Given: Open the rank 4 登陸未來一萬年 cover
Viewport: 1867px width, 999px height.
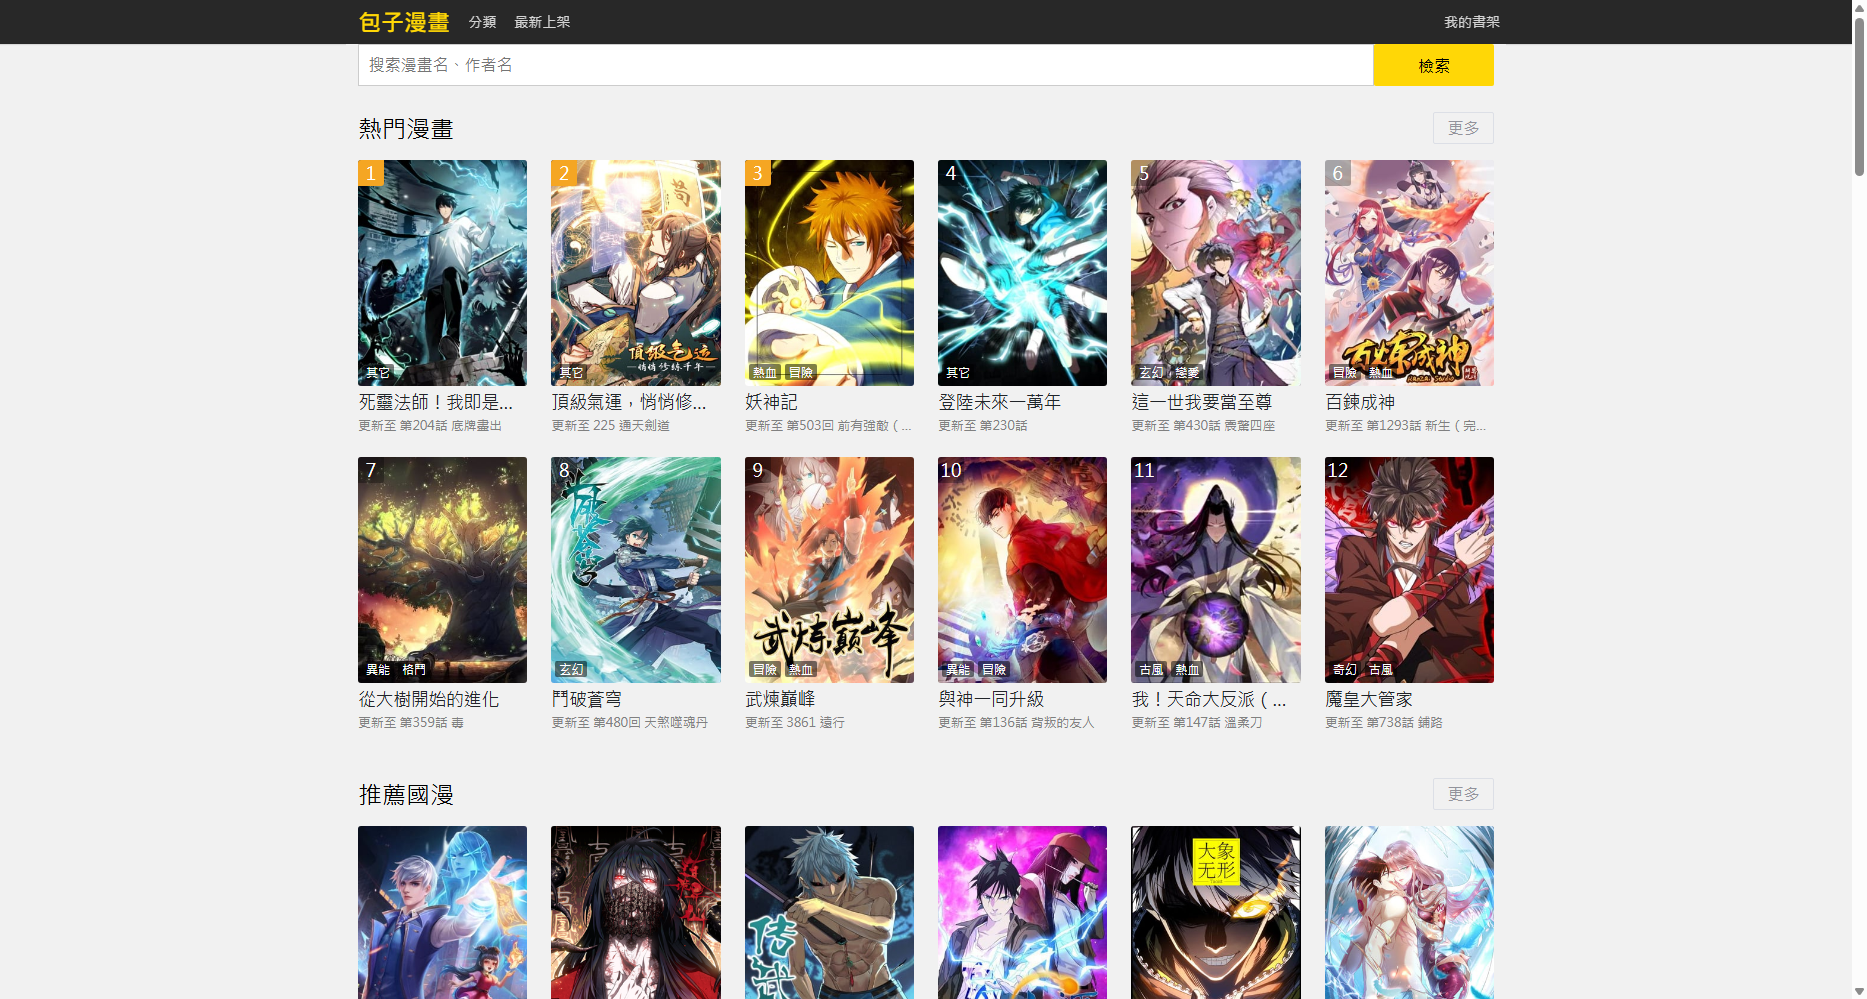Looking at the screenshot, I should pyautogui.click(x=1022, y=273).
